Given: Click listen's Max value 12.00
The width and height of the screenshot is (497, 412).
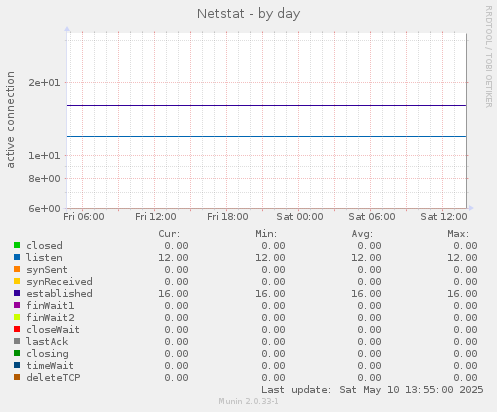Looking at the screenshot, I should pos(462,258).
